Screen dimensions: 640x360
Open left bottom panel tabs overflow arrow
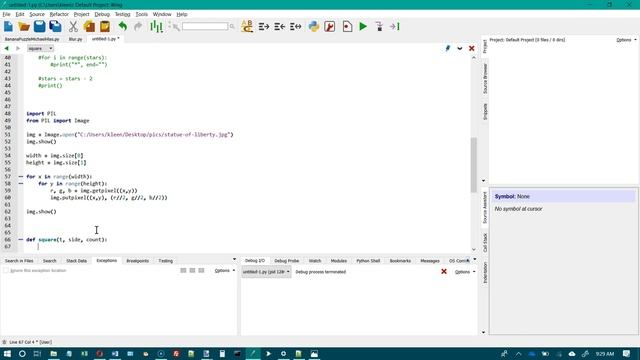coord(234,260)
